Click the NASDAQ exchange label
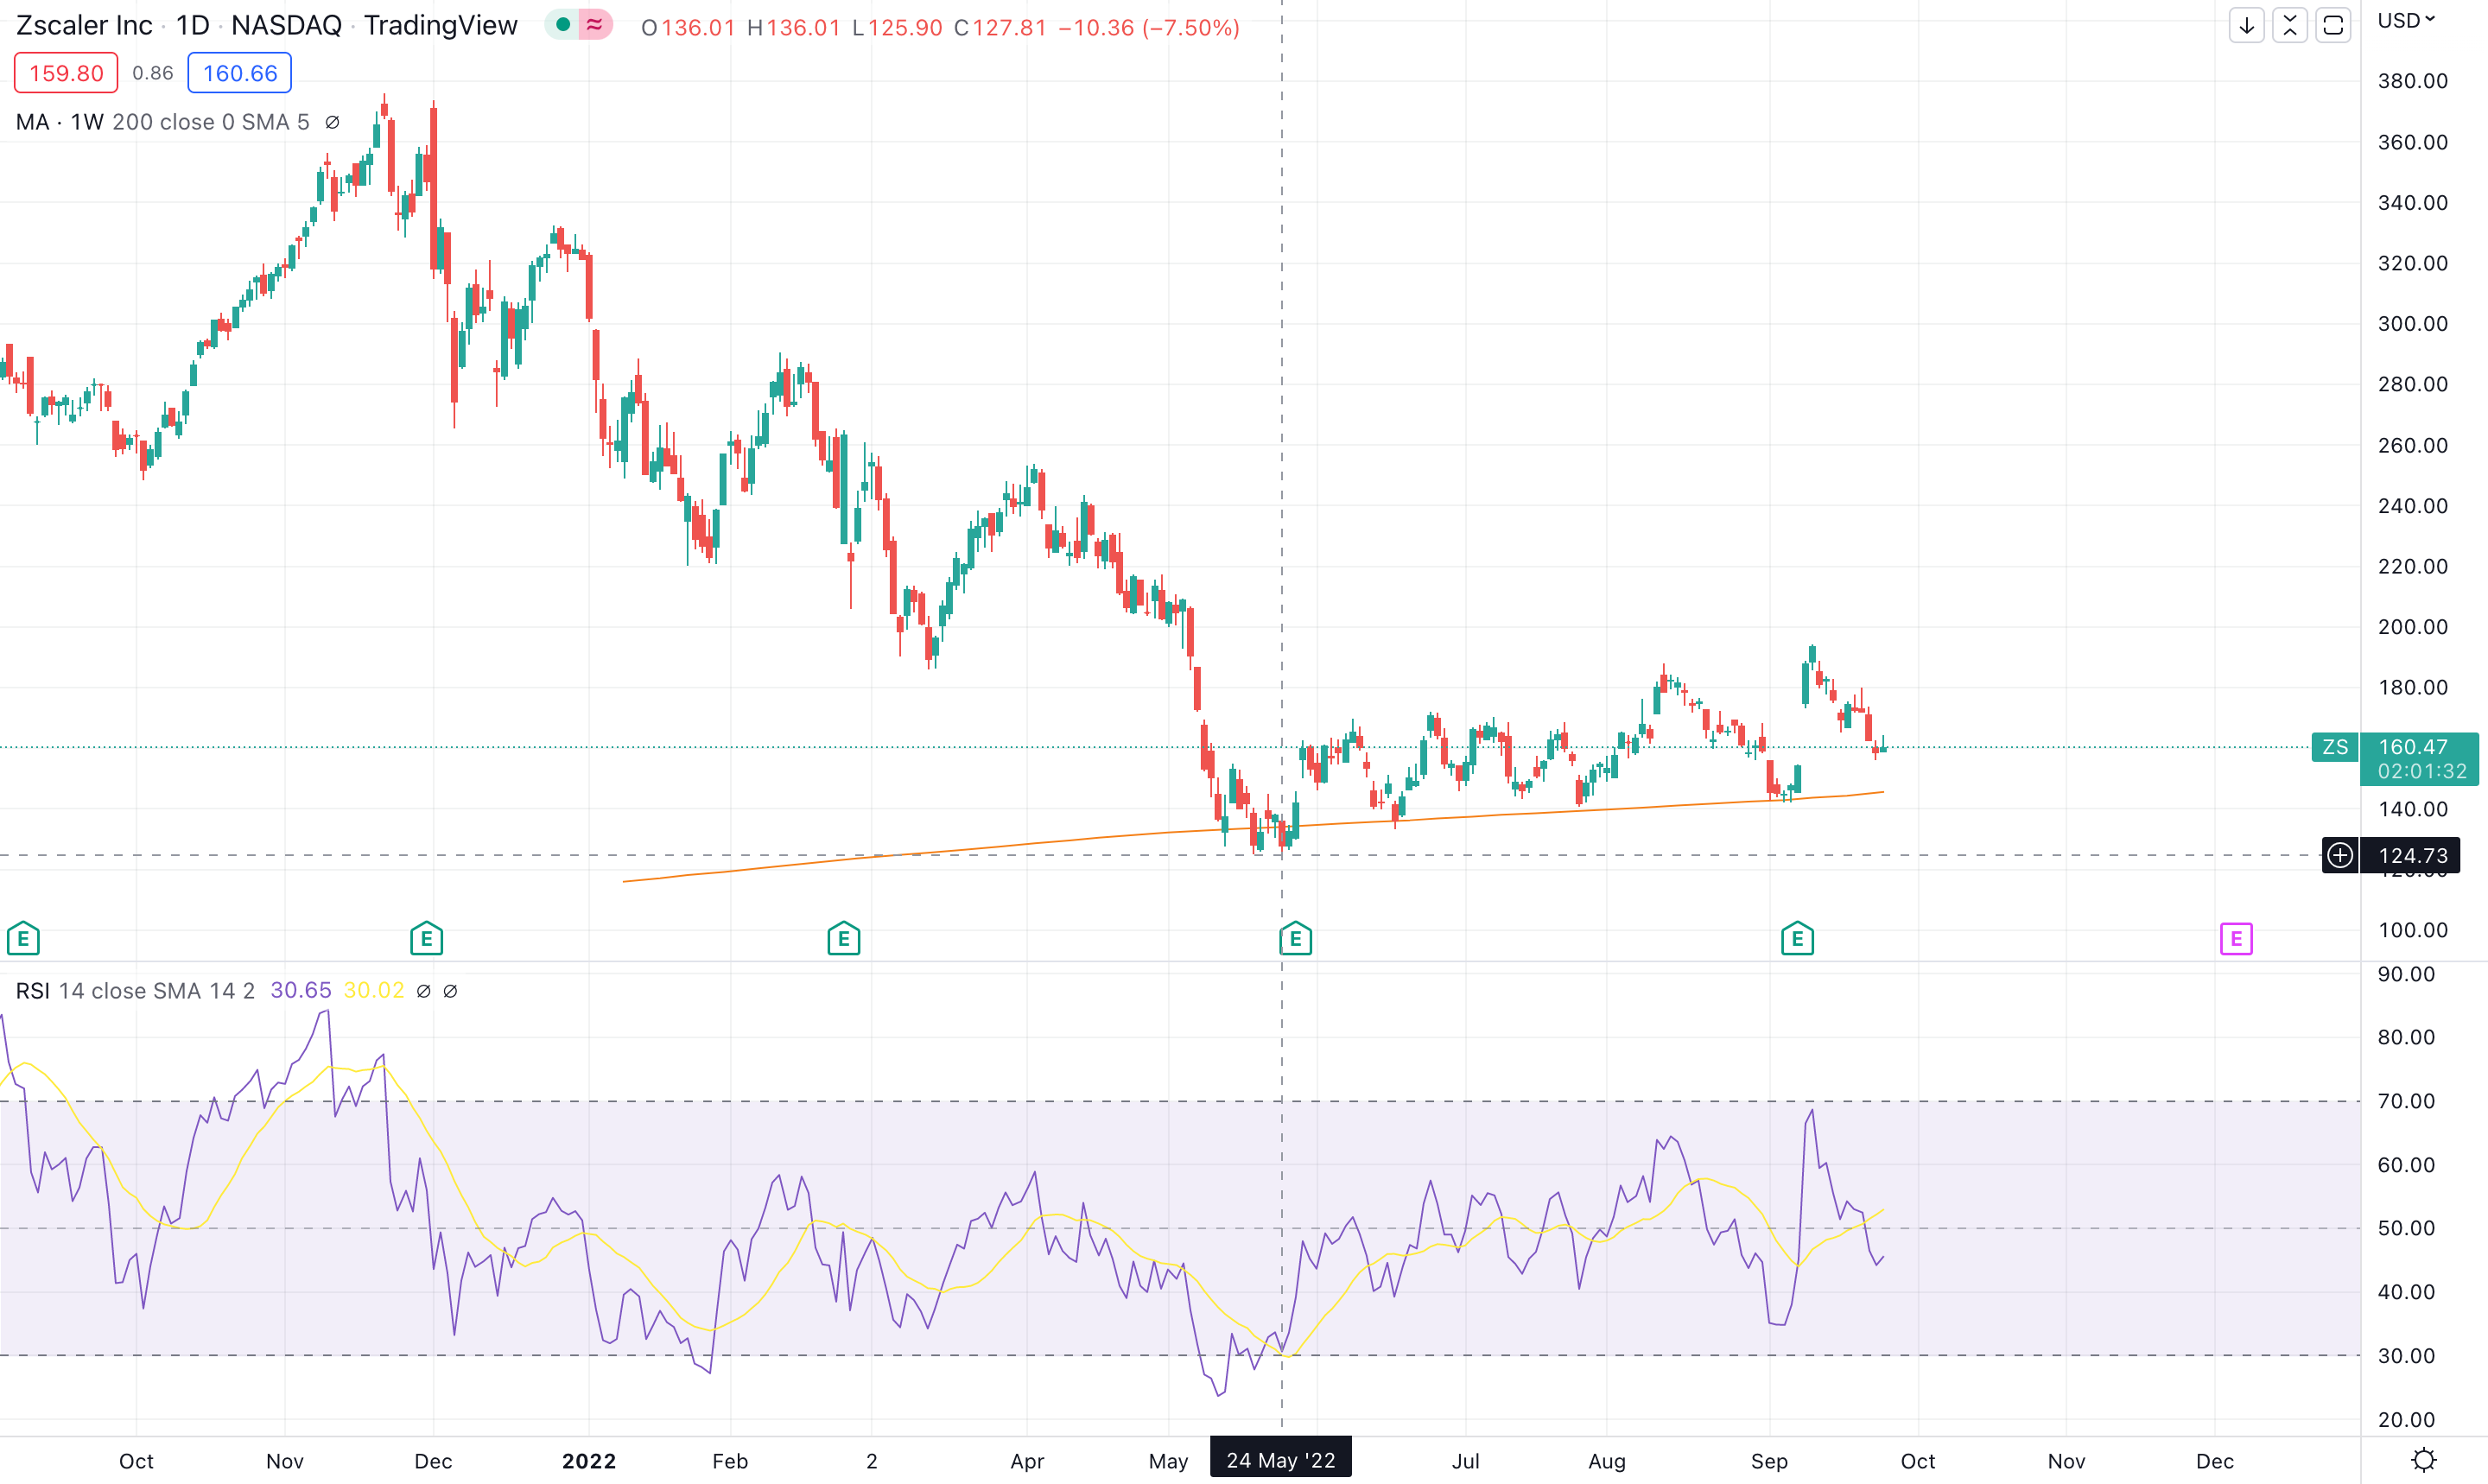Viewport: 2488px width, 1484px height. 286,25
